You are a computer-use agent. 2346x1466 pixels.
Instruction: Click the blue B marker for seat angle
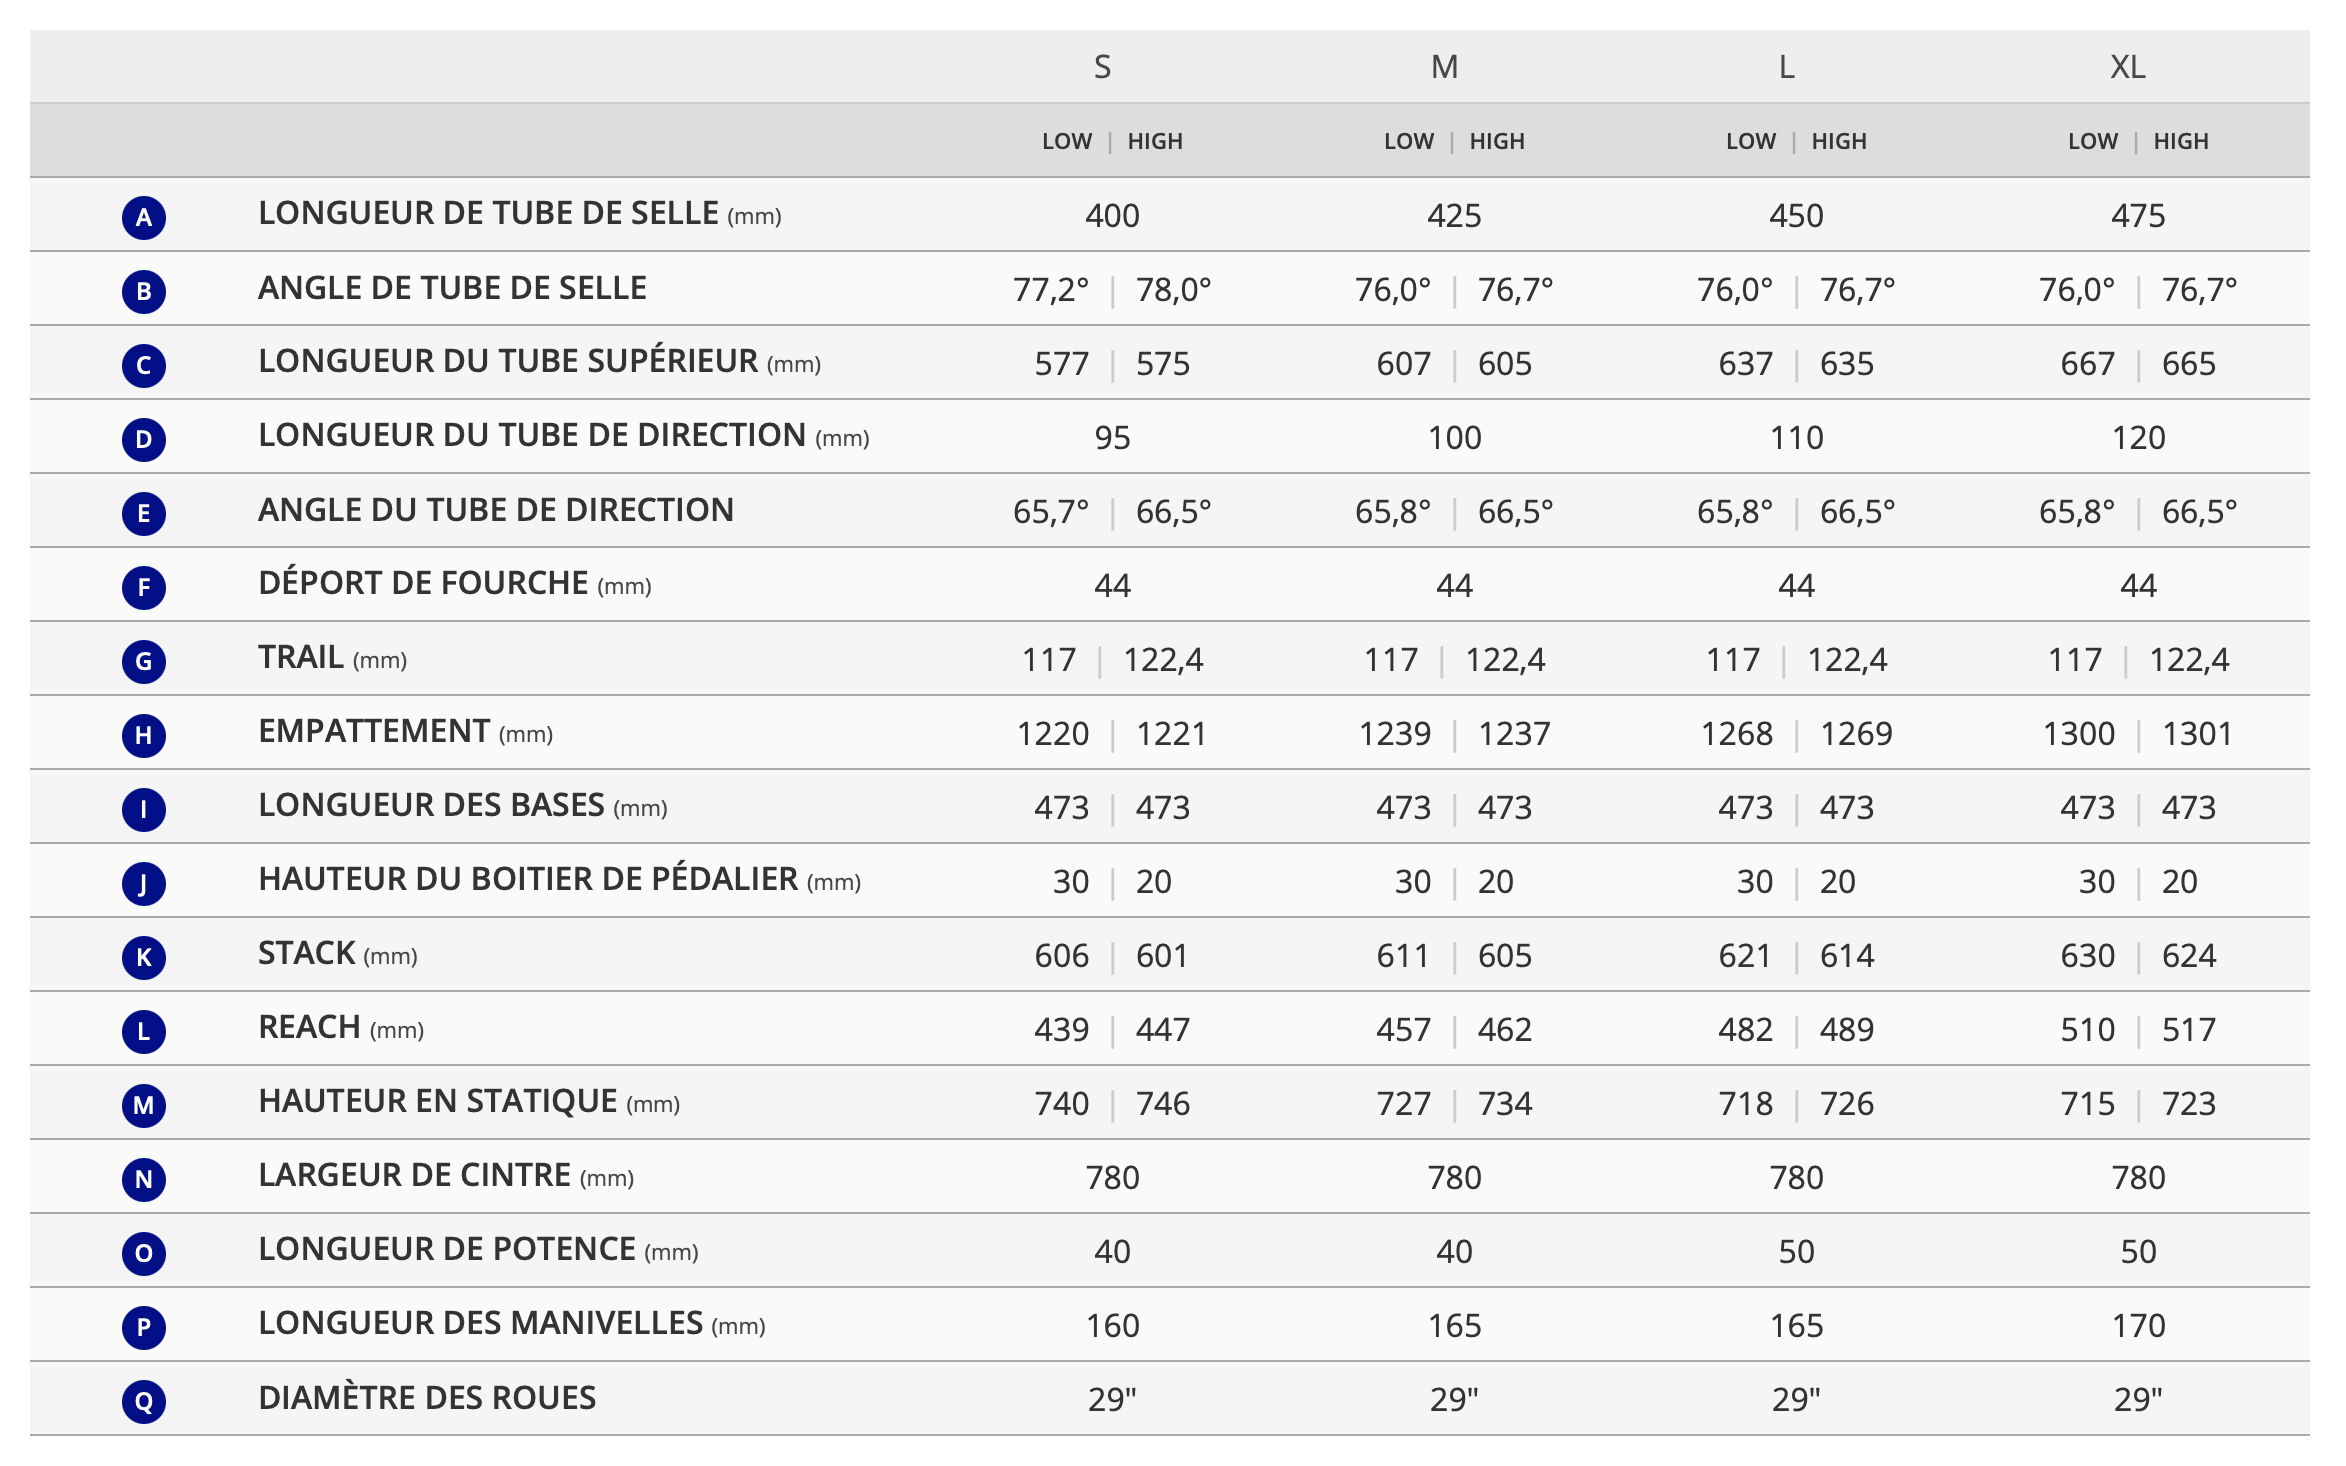144,291
